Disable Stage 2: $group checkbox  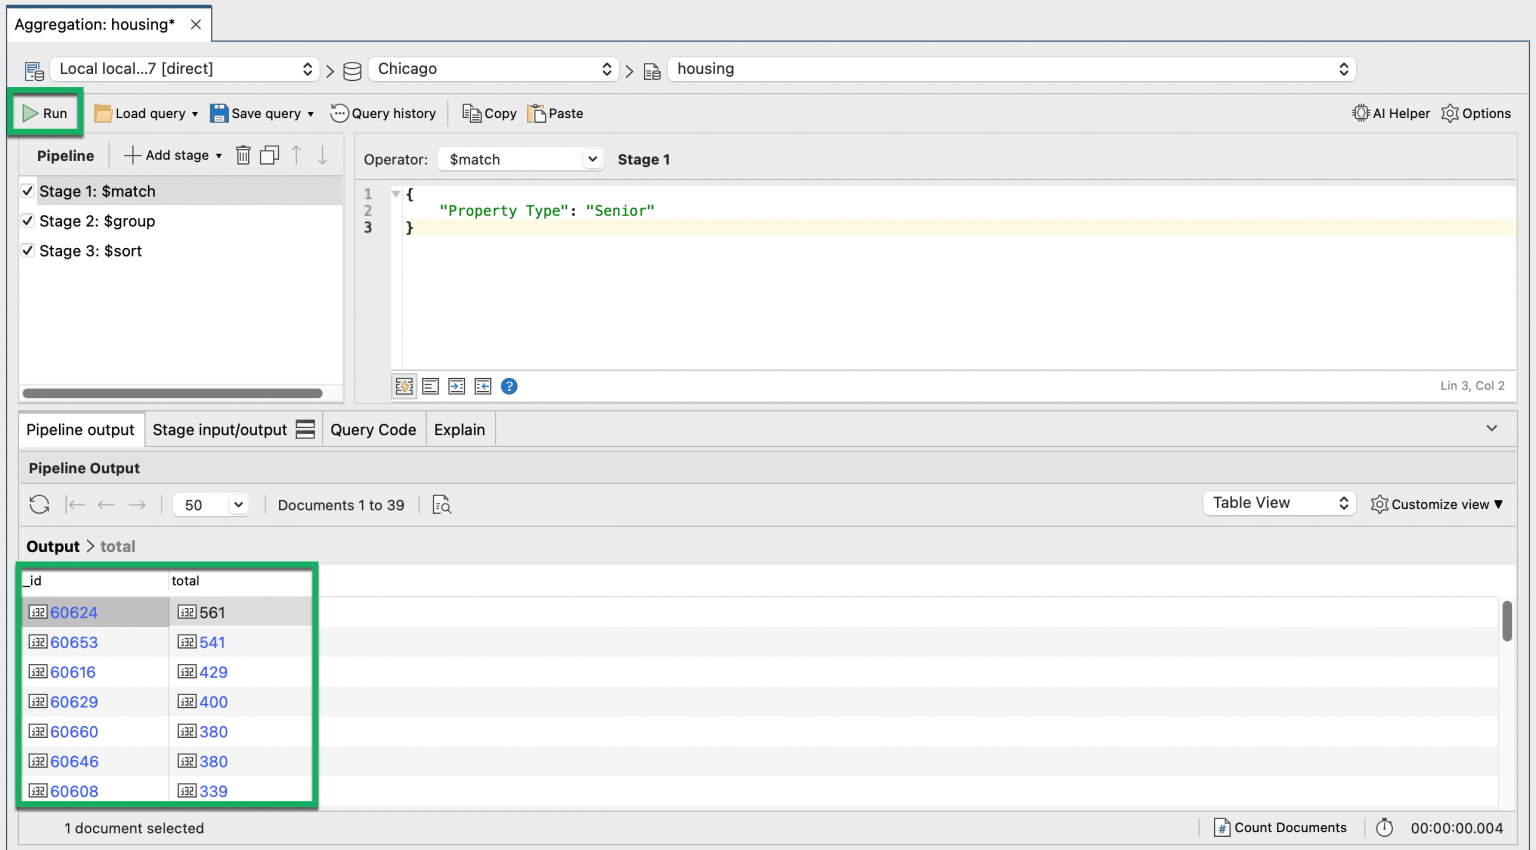pyautogui.click(x=28, y=221)
